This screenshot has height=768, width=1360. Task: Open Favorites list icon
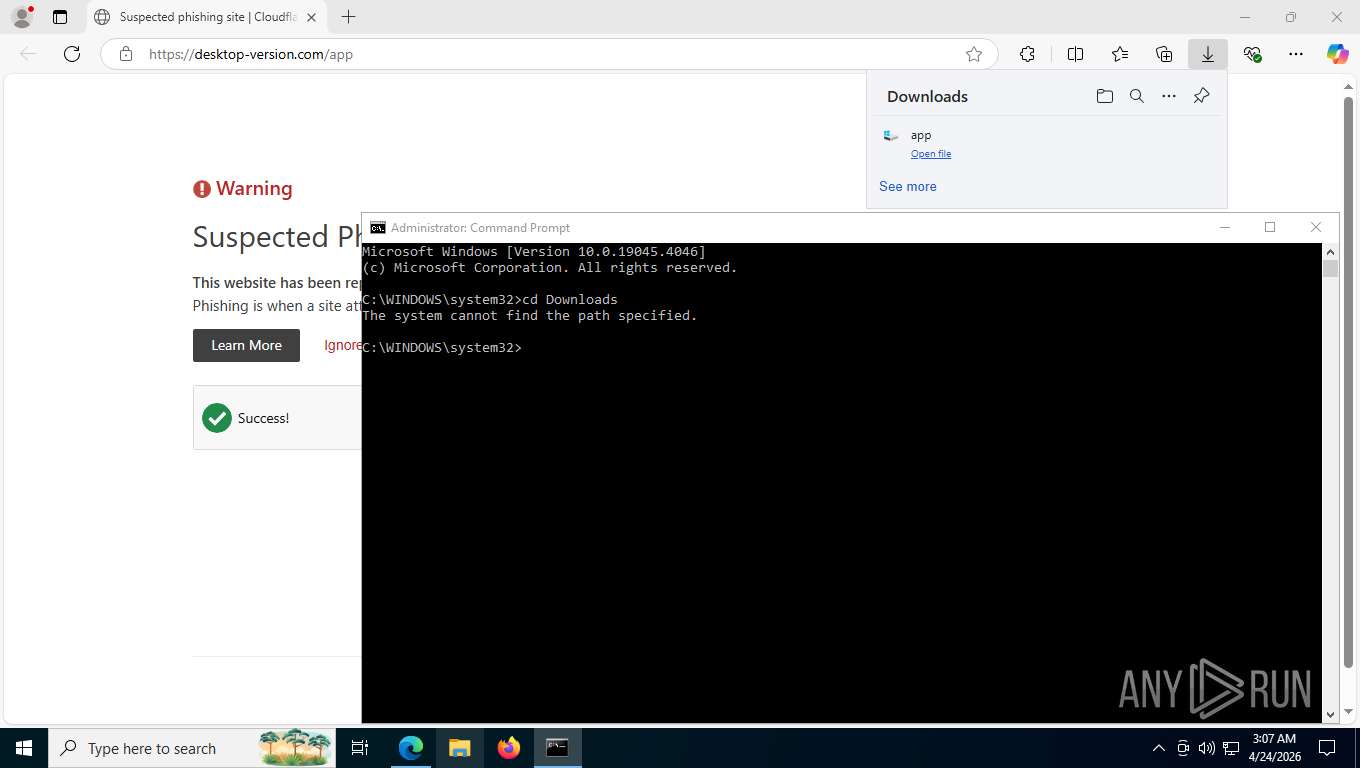click(x=1120, y=54)
